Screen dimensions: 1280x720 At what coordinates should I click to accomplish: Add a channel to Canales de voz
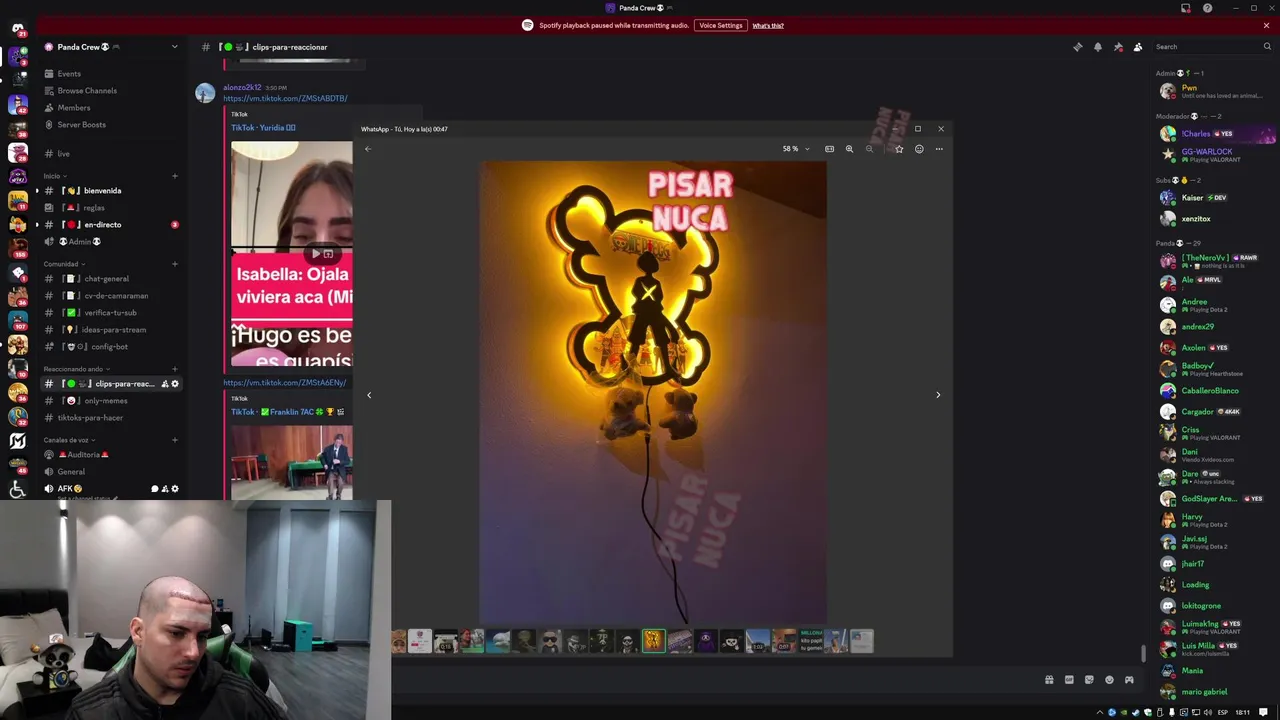pyautogui.click(x=175, y=440)
